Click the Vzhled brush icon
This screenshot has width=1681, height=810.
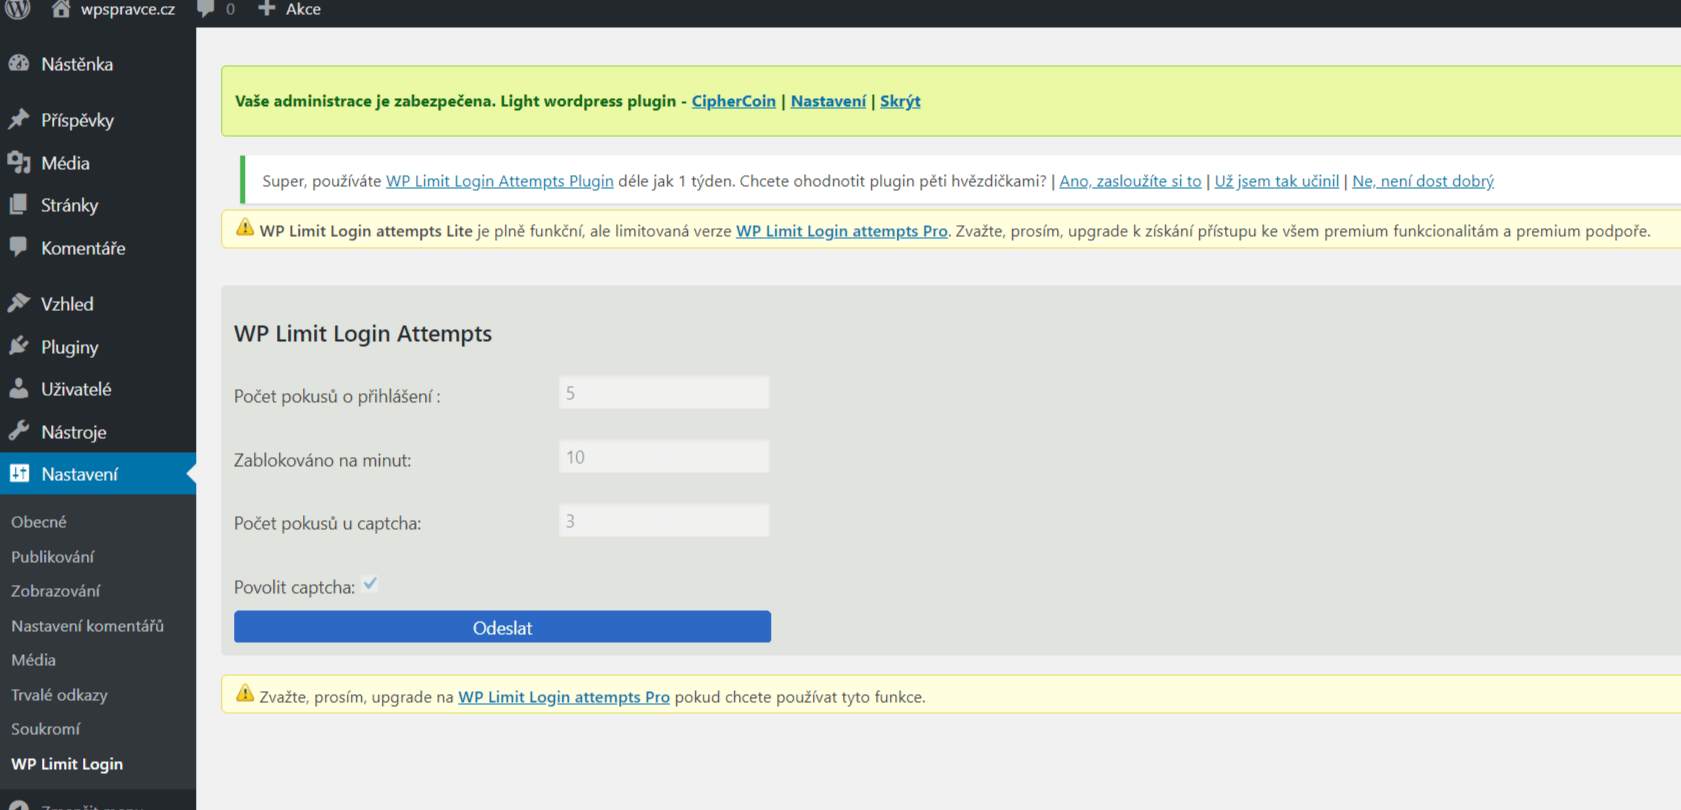pyautogui.click(x=19, y=303)
